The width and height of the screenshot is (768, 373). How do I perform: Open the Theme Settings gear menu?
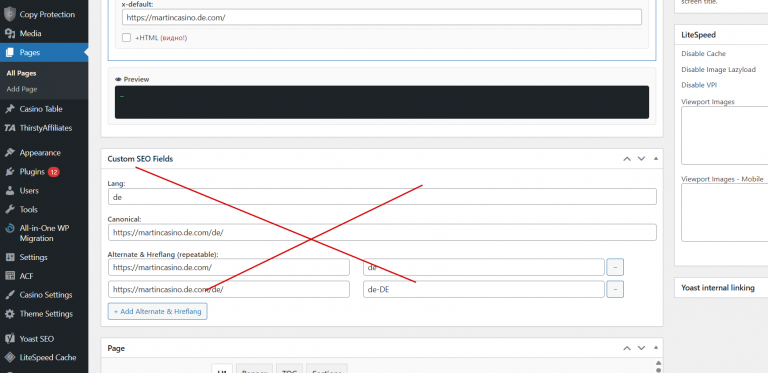[x=44, y=314]
